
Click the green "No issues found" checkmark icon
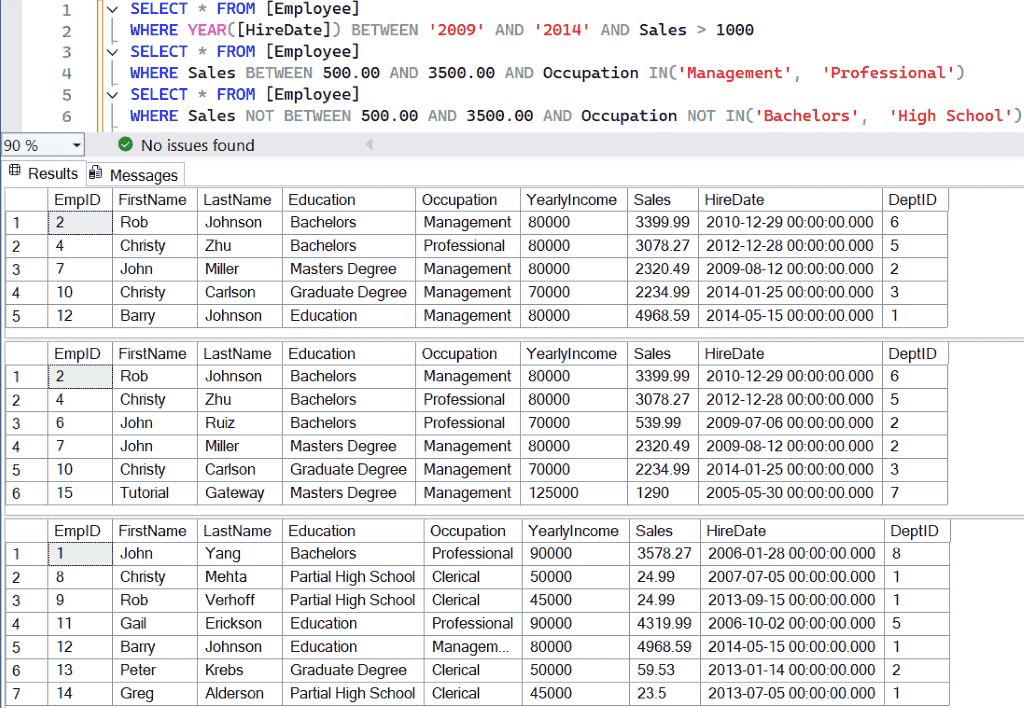click(125, 144)
